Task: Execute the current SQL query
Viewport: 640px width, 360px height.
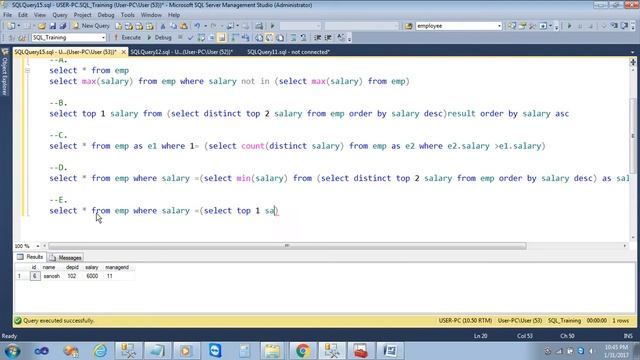Action: [127, 38]
